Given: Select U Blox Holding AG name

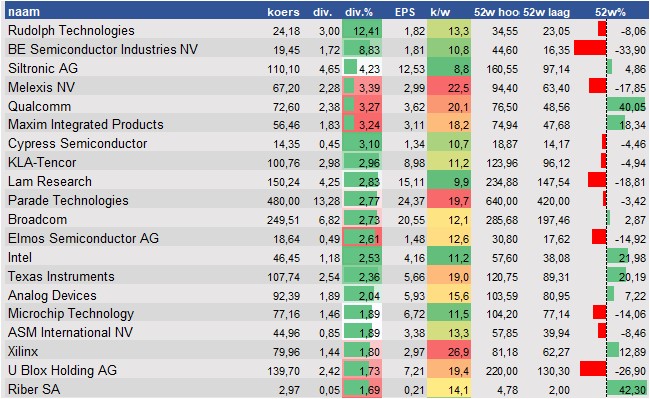Looking at the screenshot, I should click(x=62, y=370).
